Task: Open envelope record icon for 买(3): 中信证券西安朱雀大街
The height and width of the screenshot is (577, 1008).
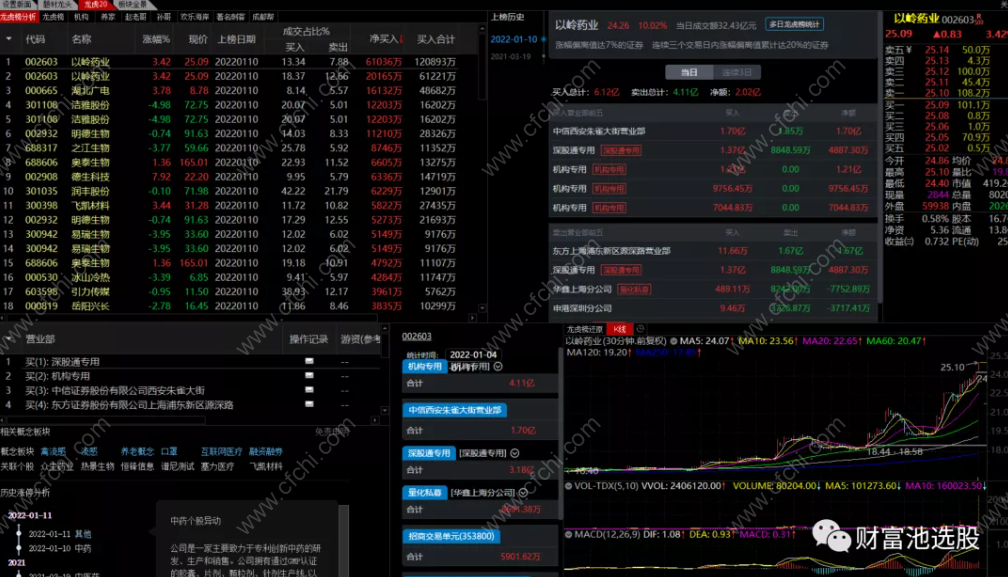Action: [309, 389]
